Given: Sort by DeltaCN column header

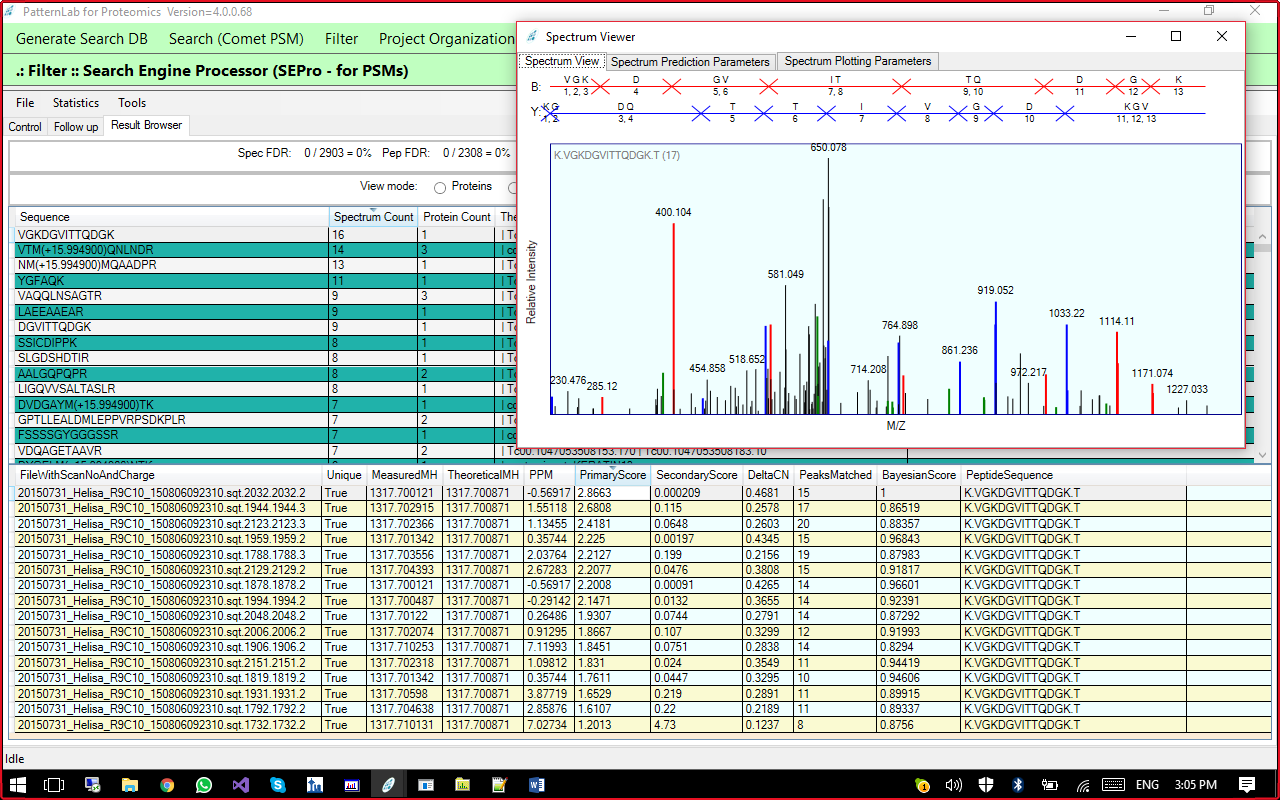Looking at the screenshot, I should (770, 475).
